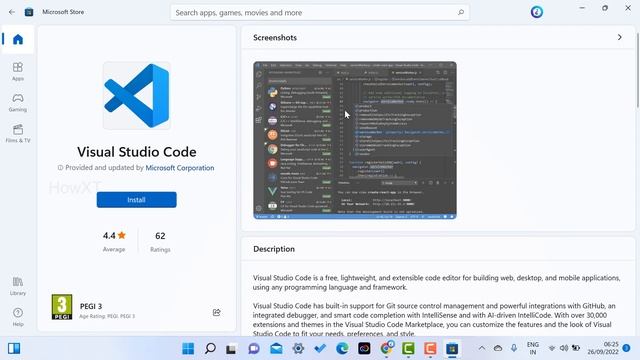640x360 pixels.
Task: Click the microphone icon in system tray
Action: click(514, 348)
